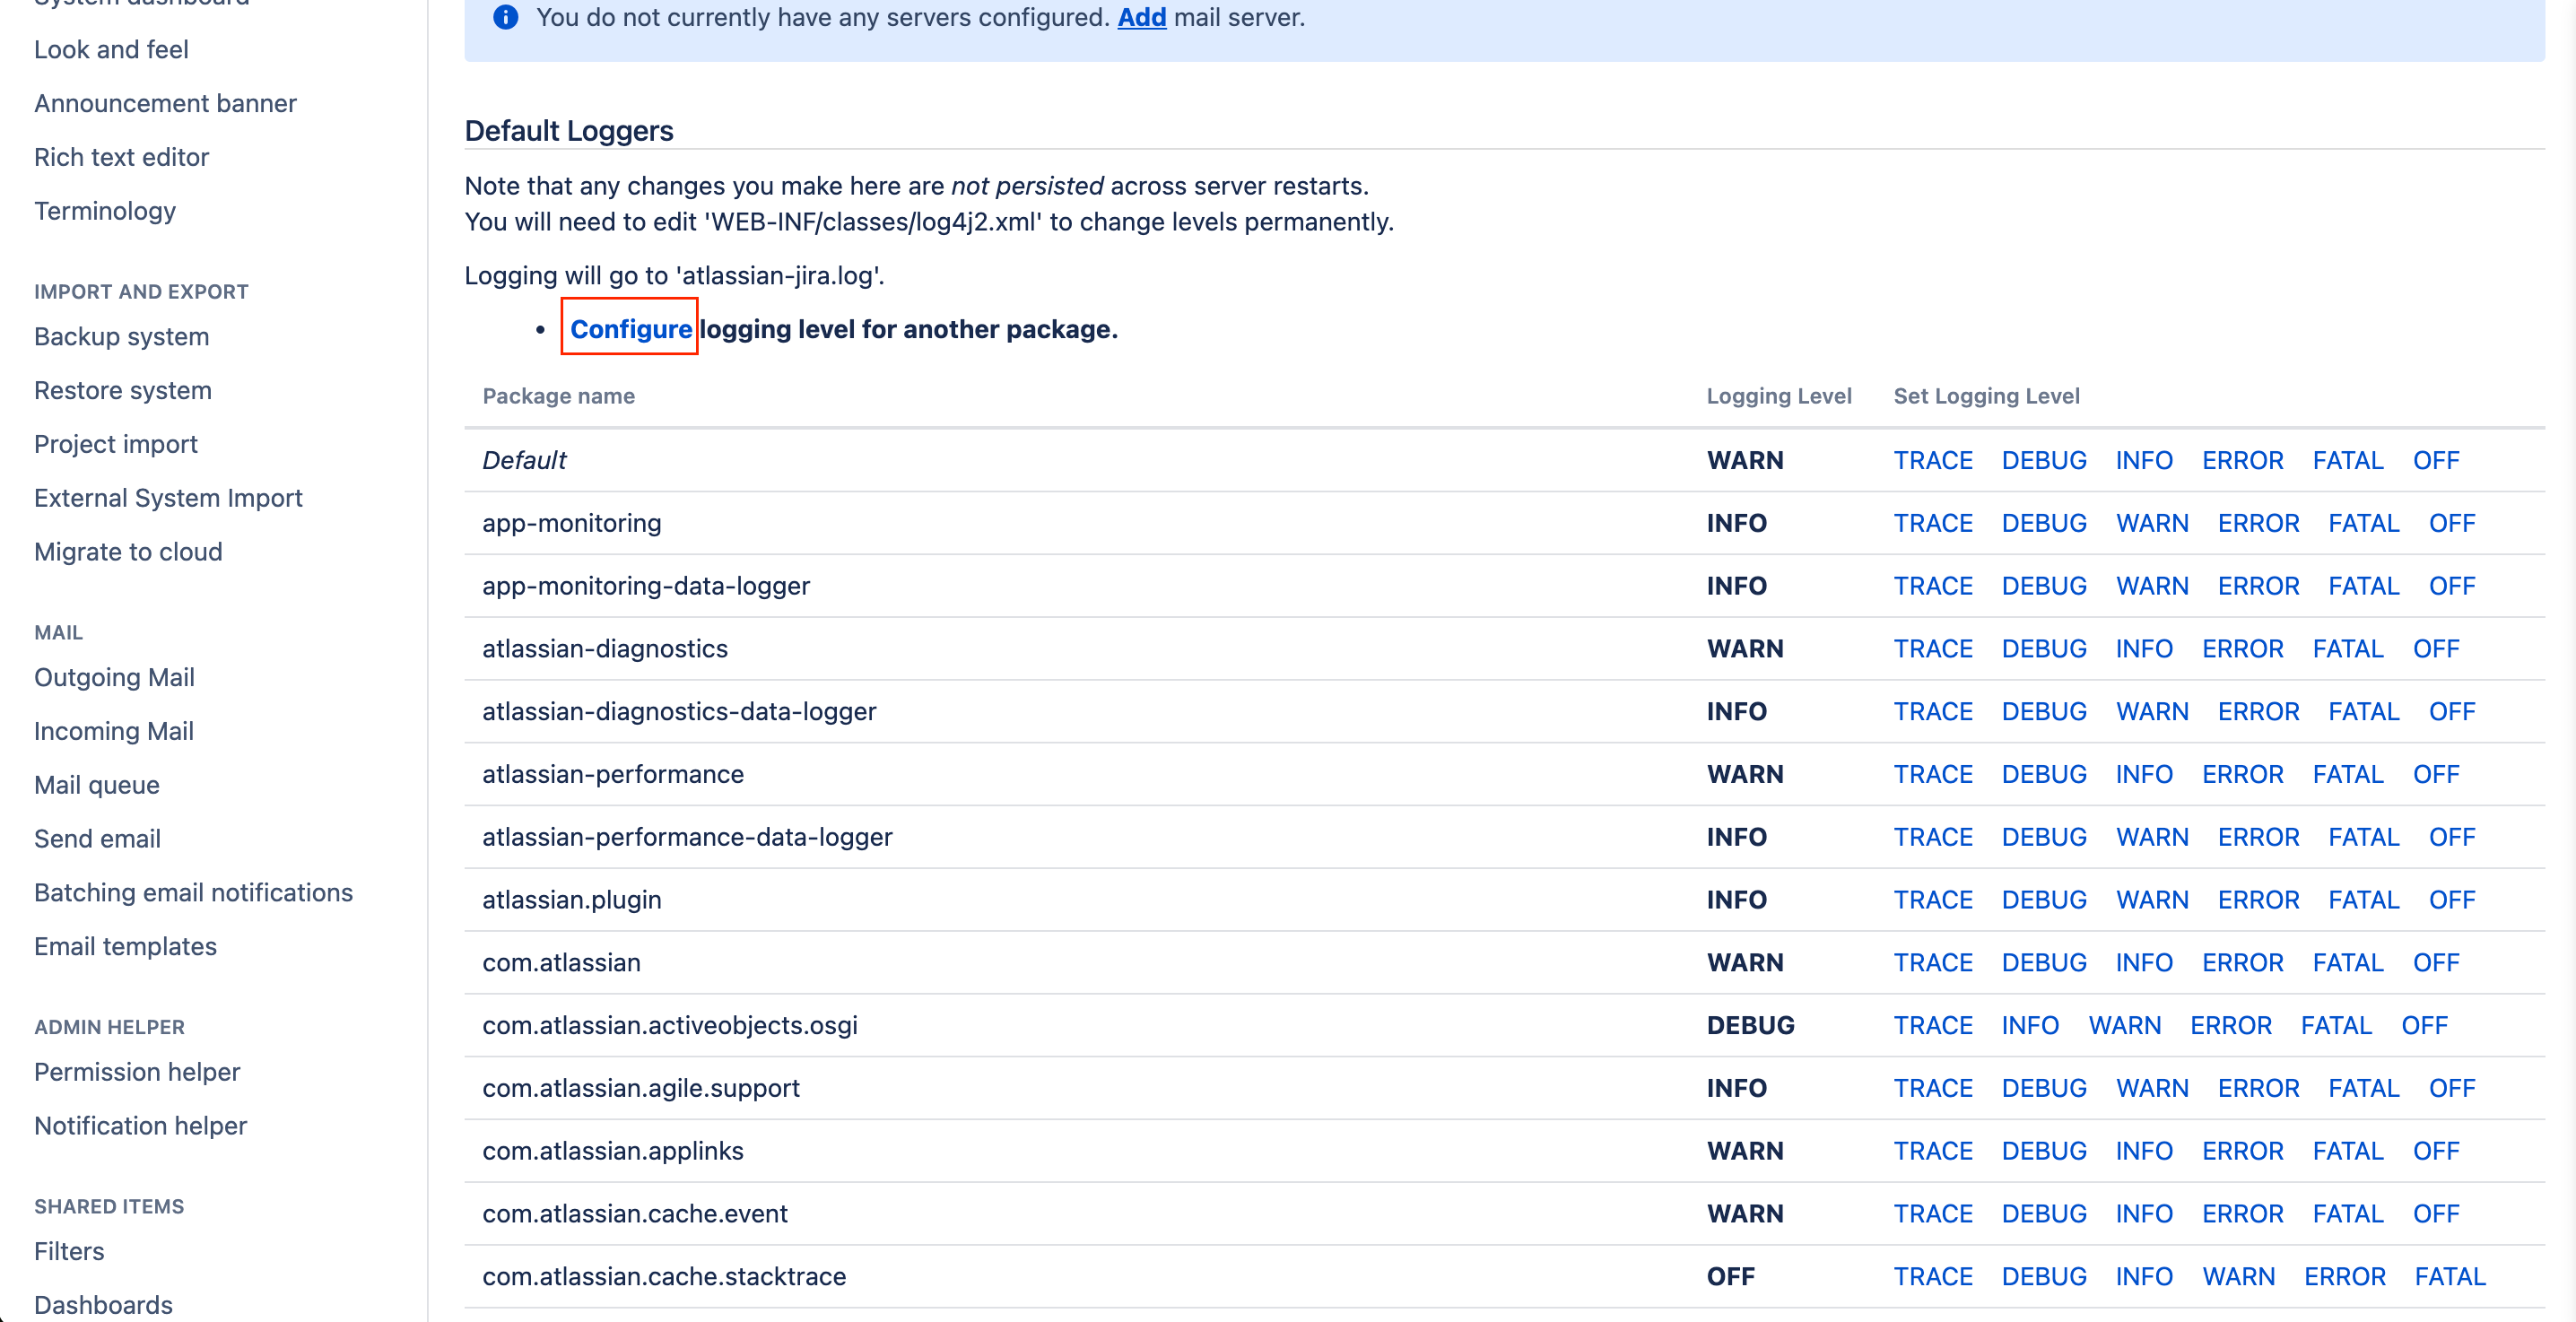Open Filters under Shared Items

(x=69, y=1251)
